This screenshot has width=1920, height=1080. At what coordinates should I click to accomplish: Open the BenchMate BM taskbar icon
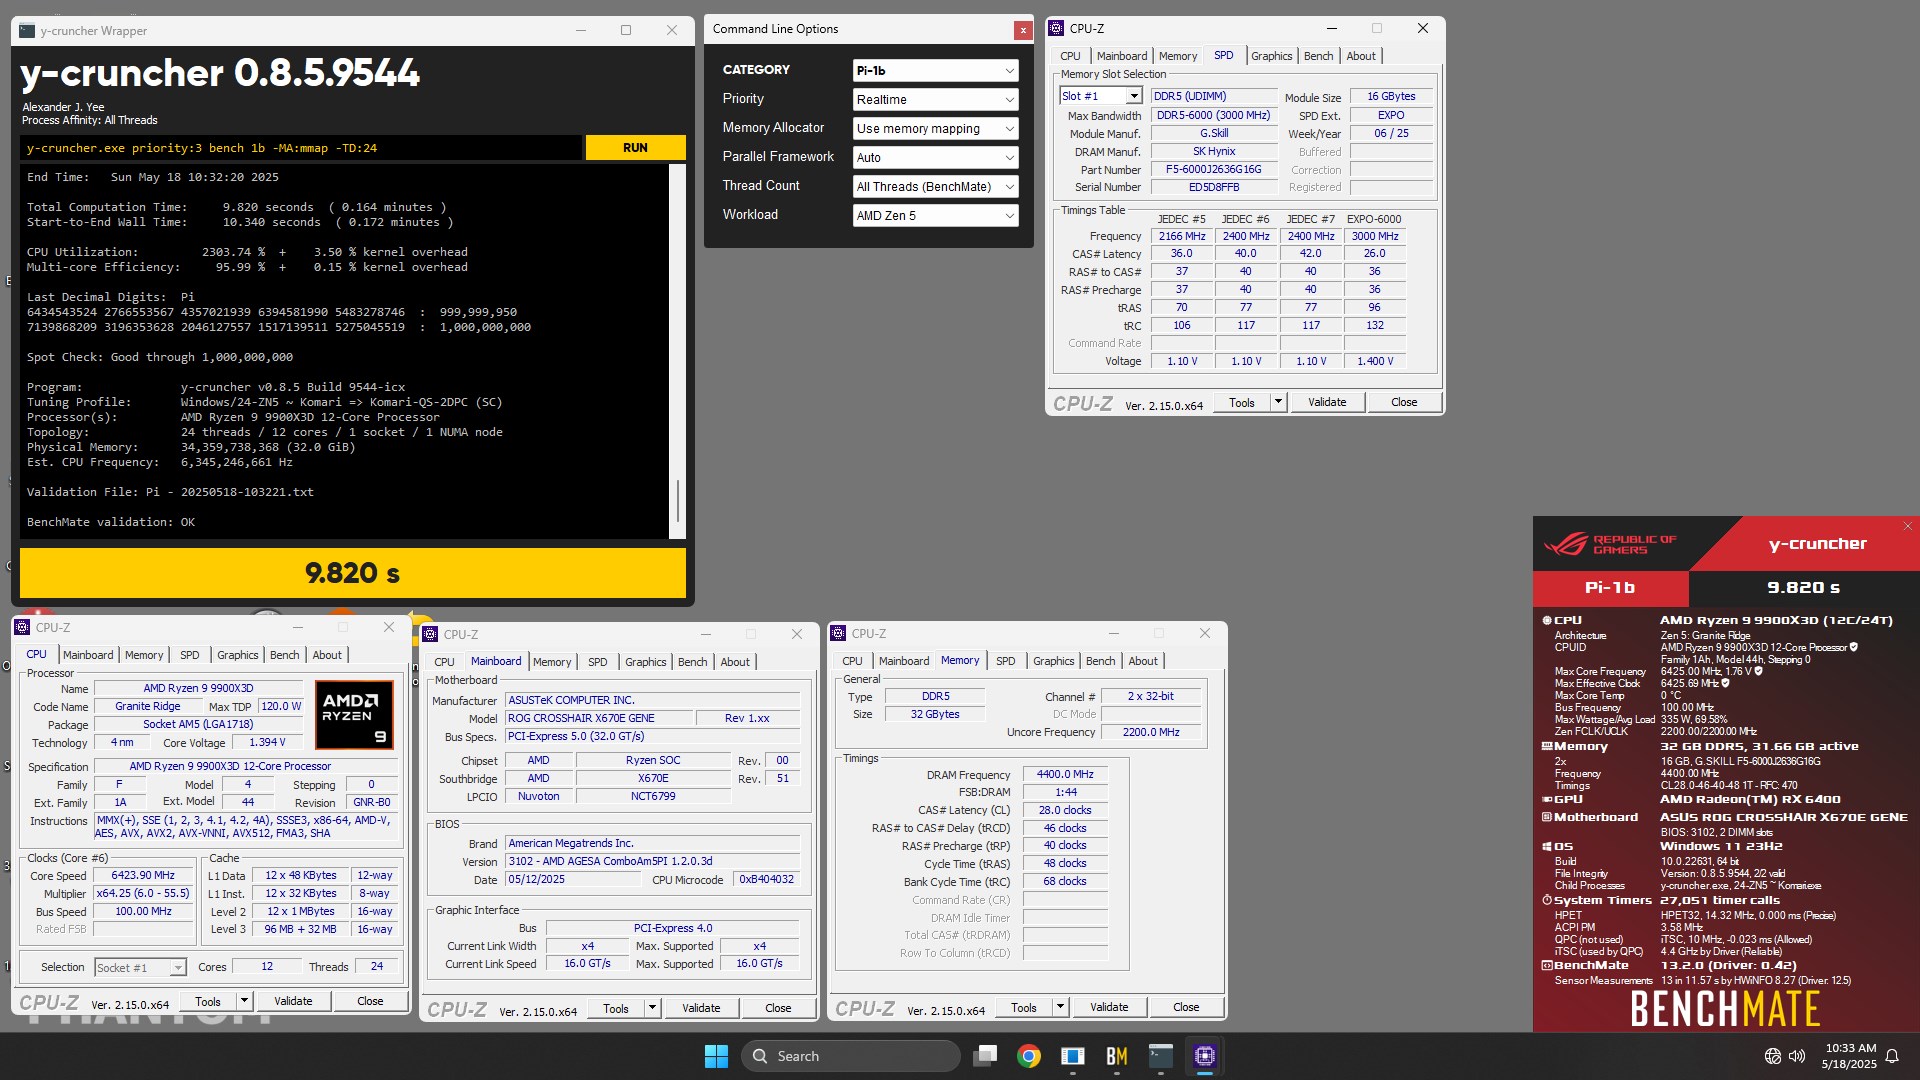point(1116,1056)
